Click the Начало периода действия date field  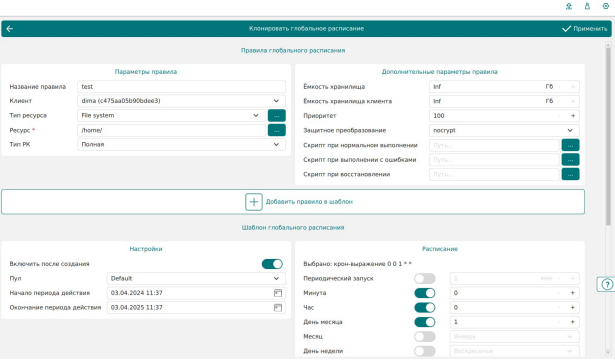click(x=196, y=293)
